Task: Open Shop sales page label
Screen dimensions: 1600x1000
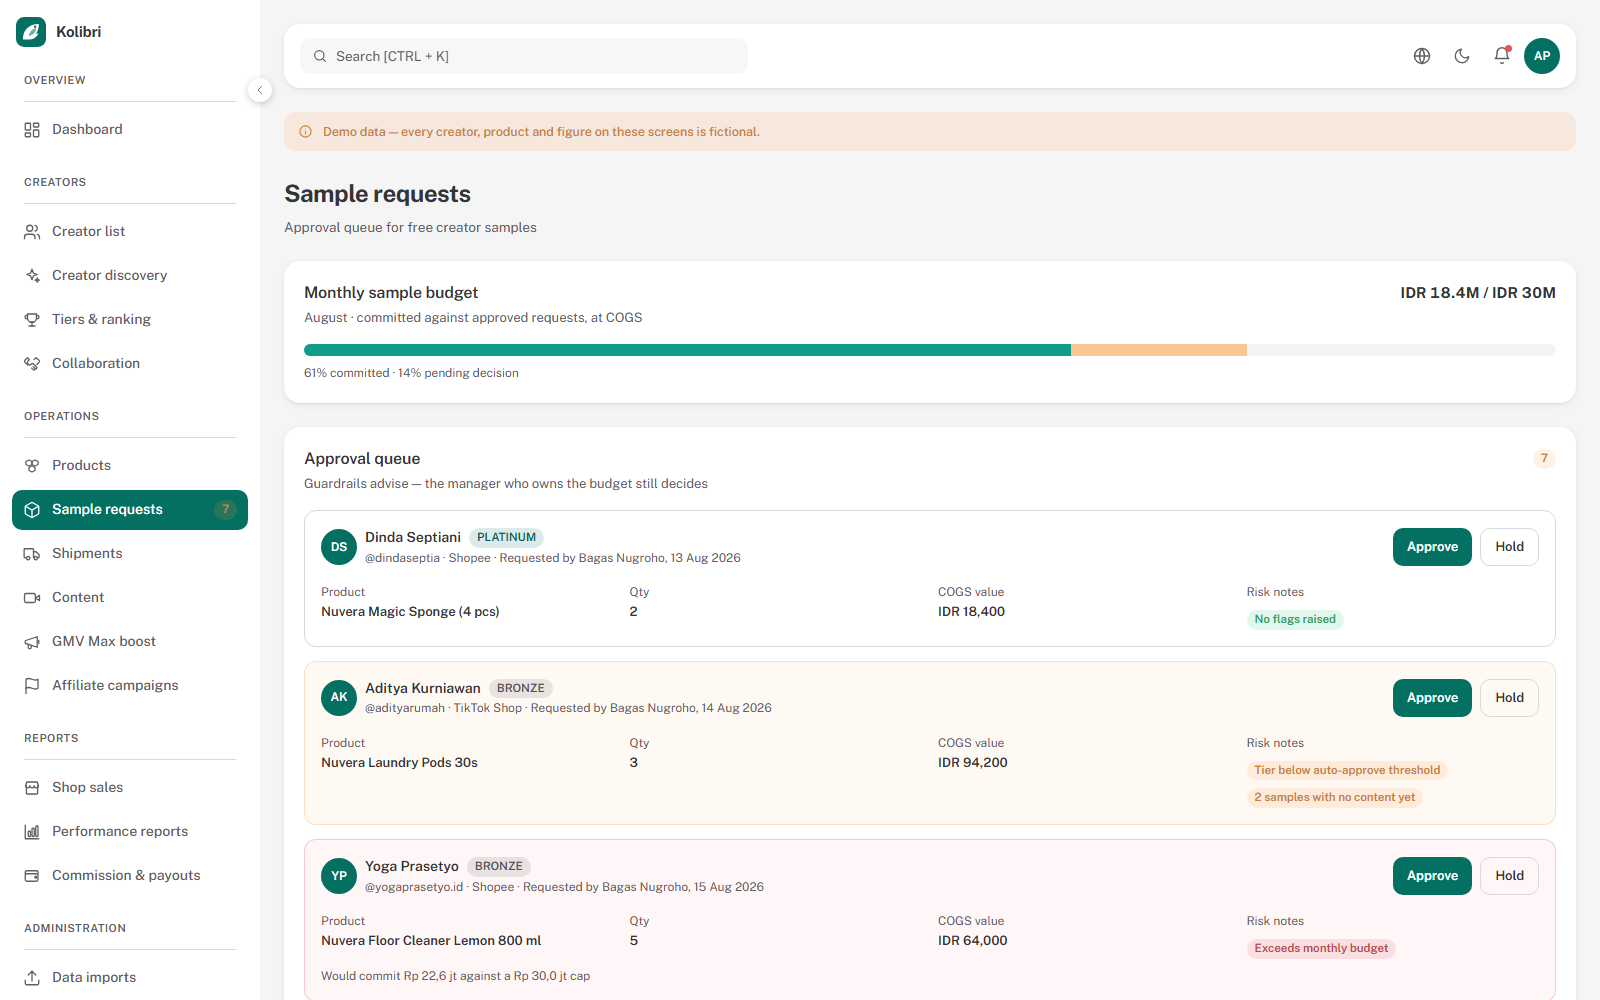Action: tap(88, 788)
